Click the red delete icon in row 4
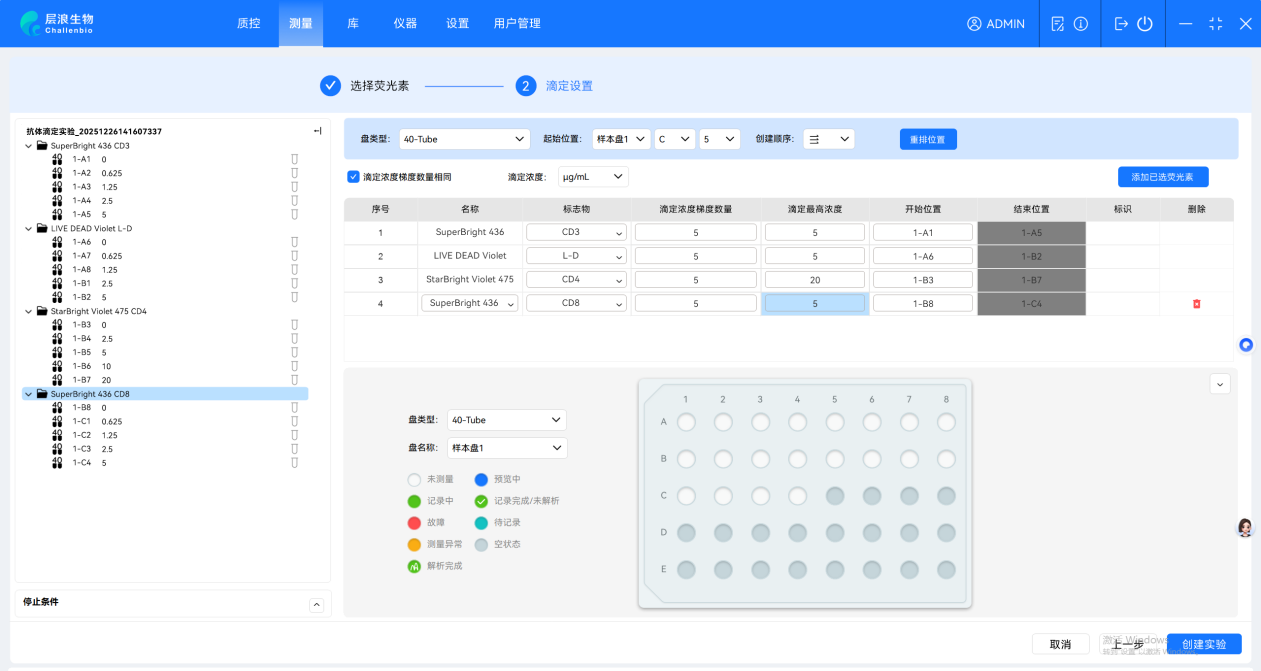Viewport: 1261px width, 671px height. click(1196, 304)
